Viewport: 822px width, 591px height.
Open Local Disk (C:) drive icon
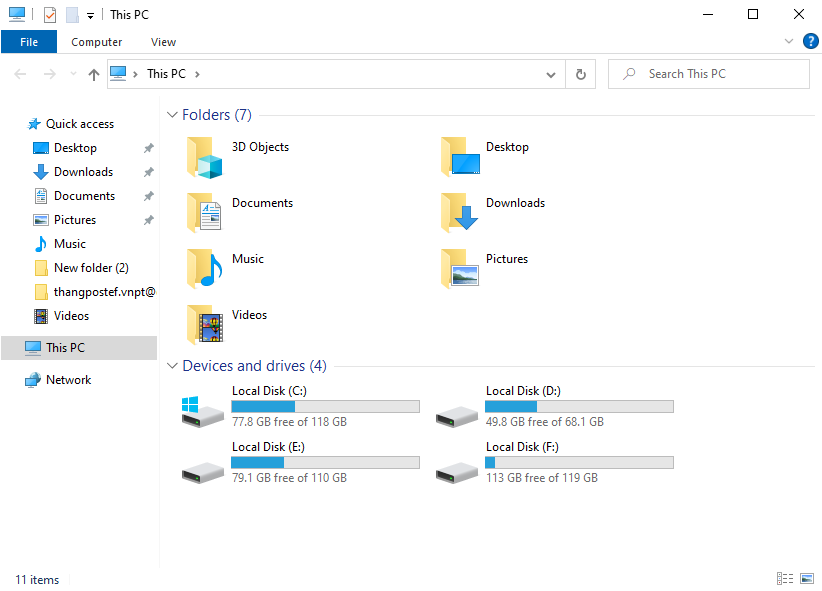(x=202, y=409)
